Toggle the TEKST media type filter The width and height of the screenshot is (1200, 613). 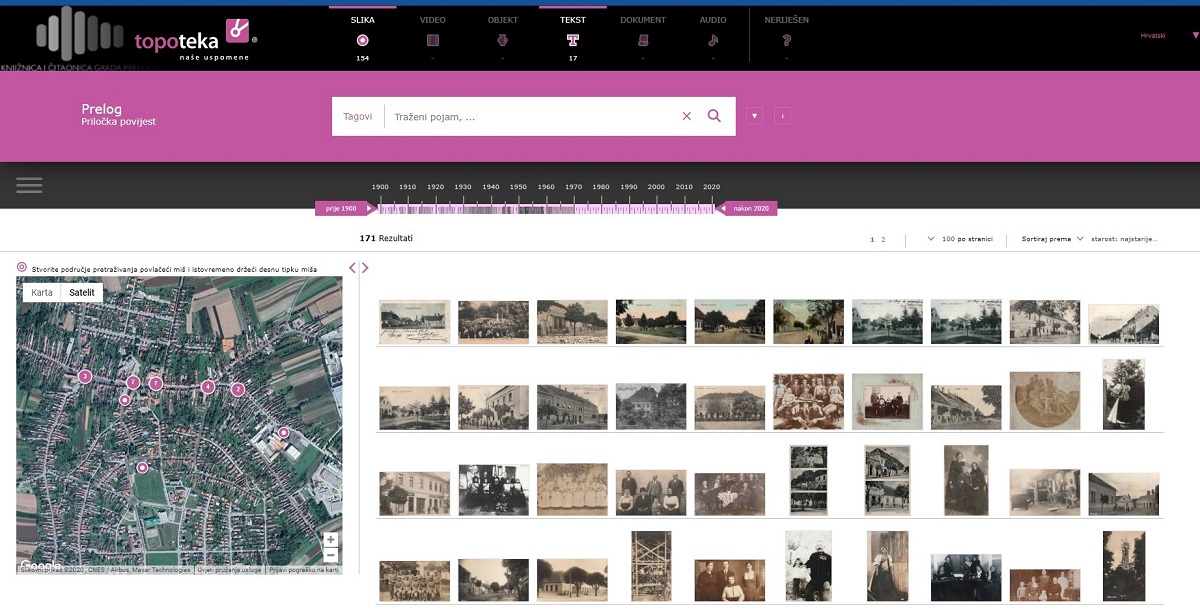click(573, 40)
